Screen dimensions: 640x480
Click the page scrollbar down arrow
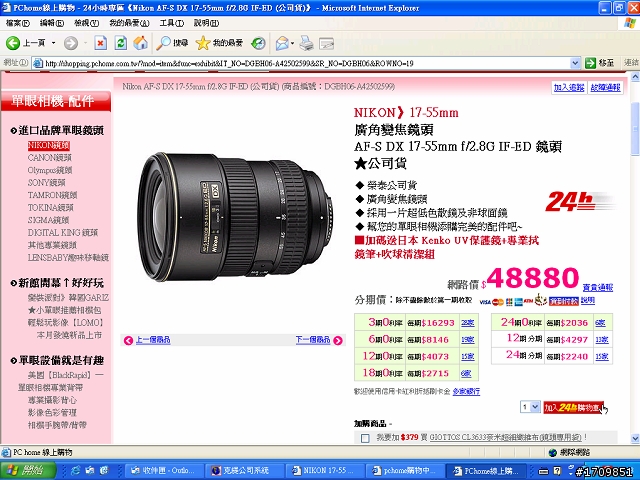tap(635, 438)
